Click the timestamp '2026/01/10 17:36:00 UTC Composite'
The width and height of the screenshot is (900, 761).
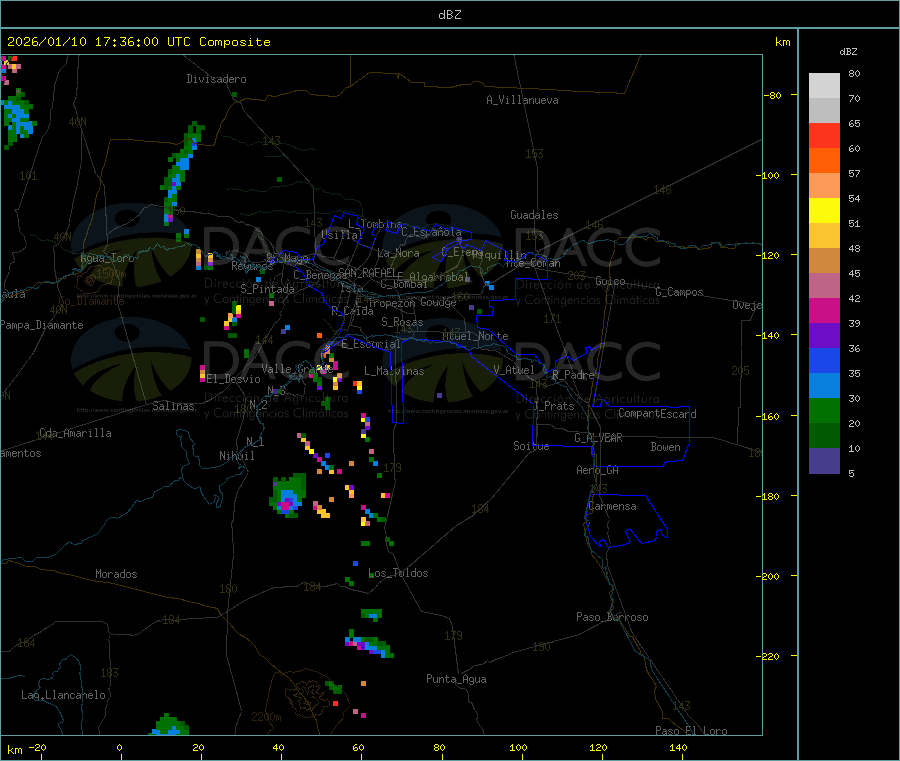(138, 42)
